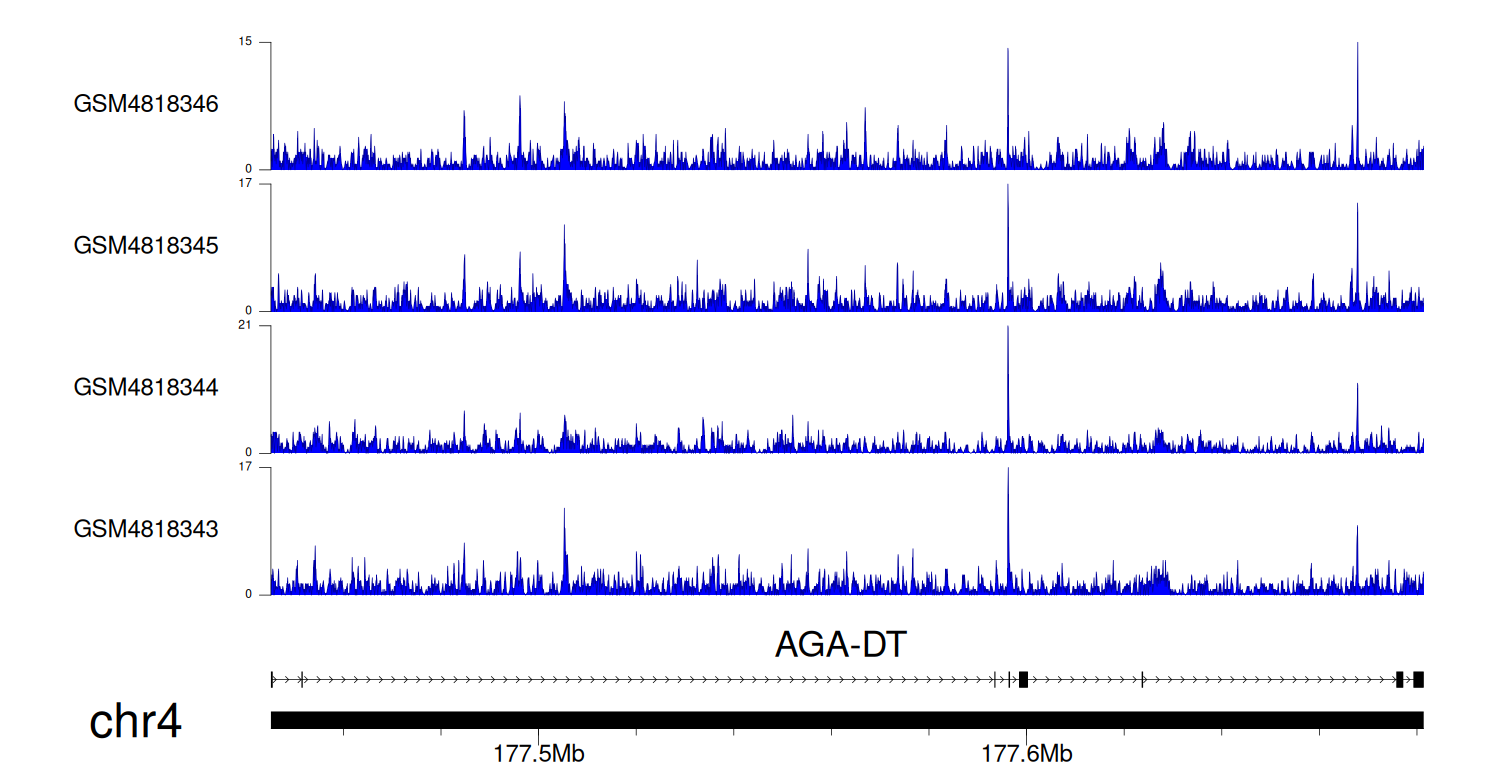Click the y-axis maximum value 15
Screen dimensions: 1500x780
[245, 42]
